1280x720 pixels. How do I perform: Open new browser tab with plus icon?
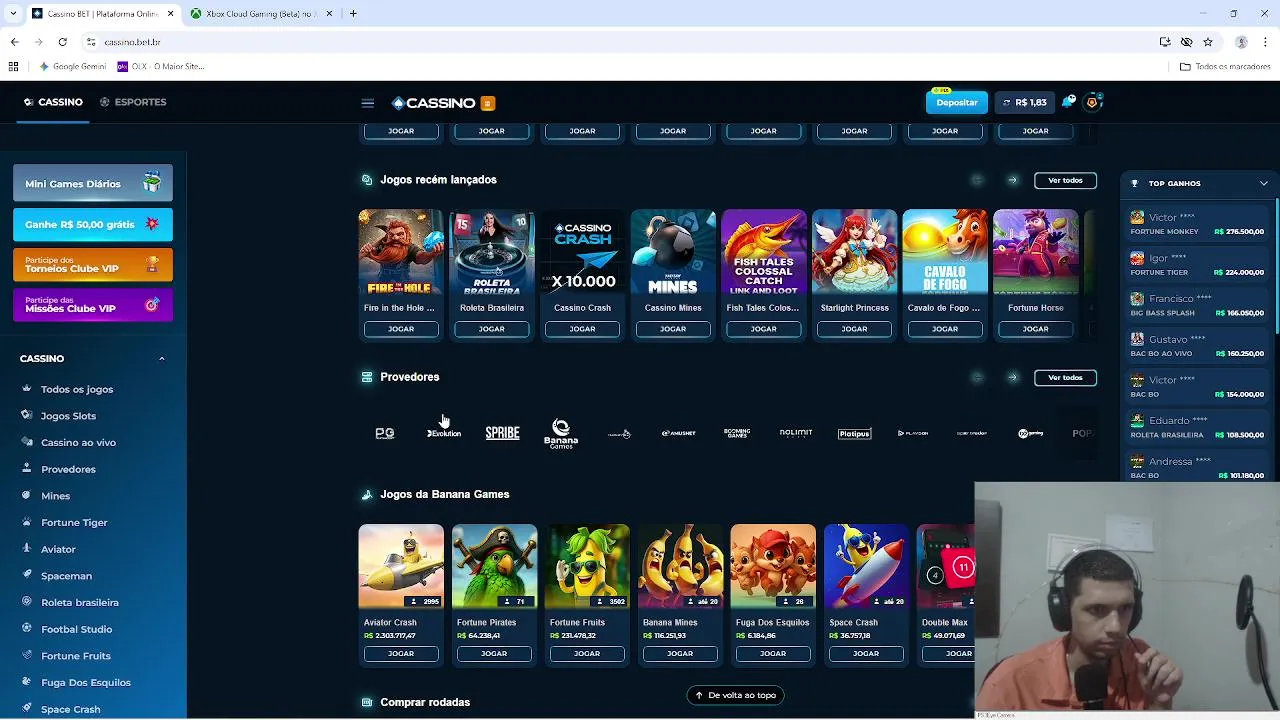[x=353, y=14]
